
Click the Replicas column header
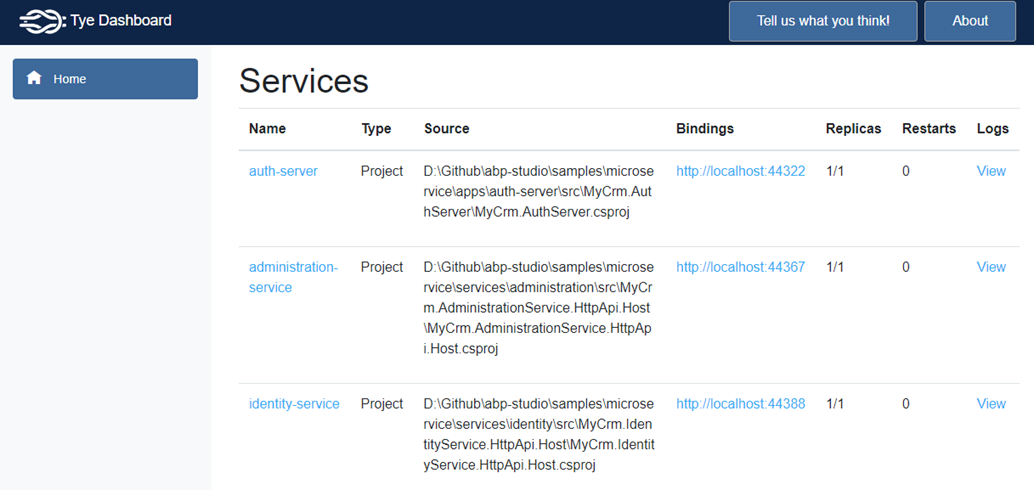(x=853, y=129)
